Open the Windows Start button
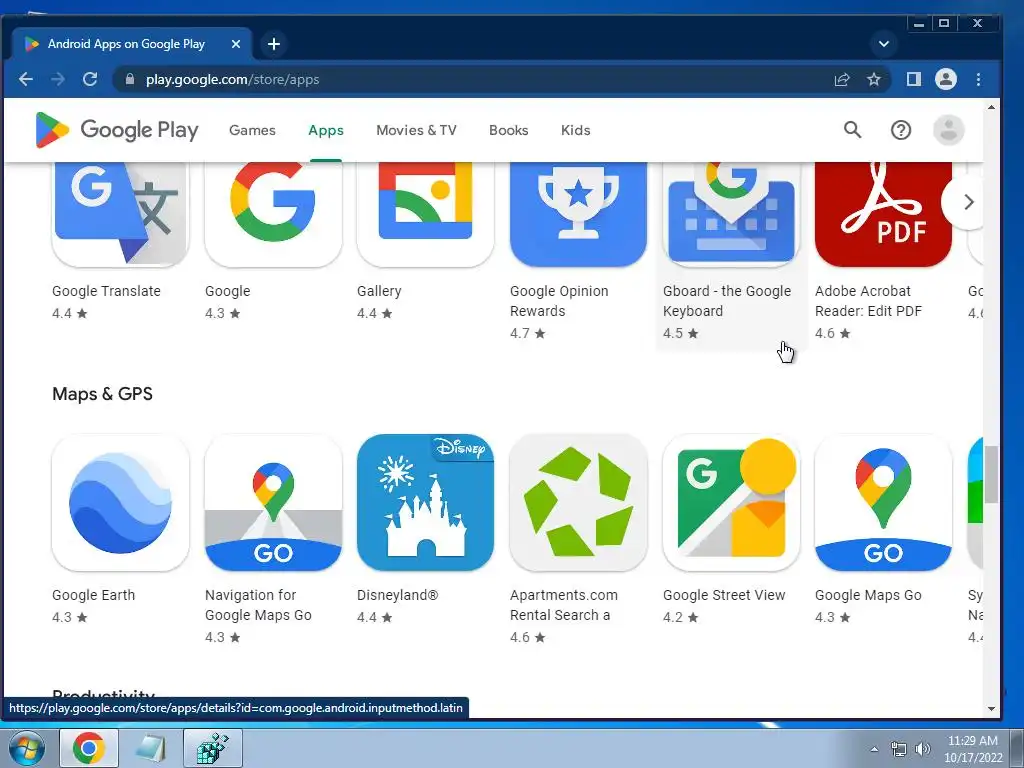 pyautogui.click(x=26, y=748)
